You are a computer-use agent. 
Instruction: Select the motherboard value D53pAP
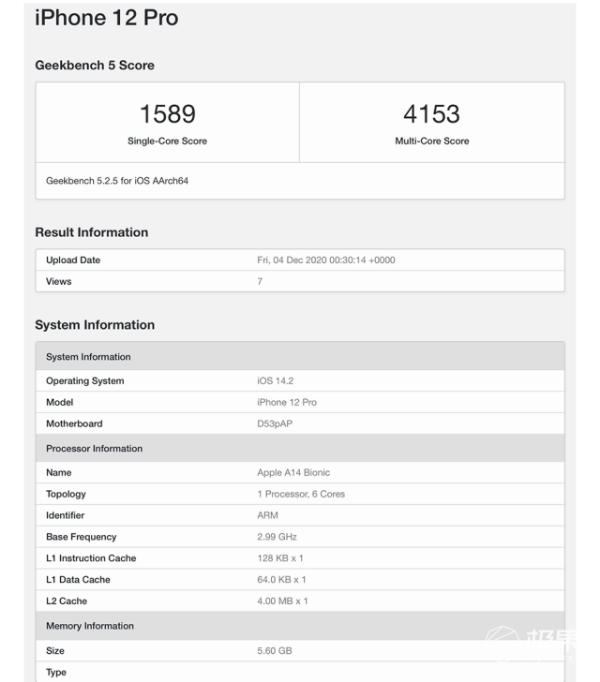(275, 424)
